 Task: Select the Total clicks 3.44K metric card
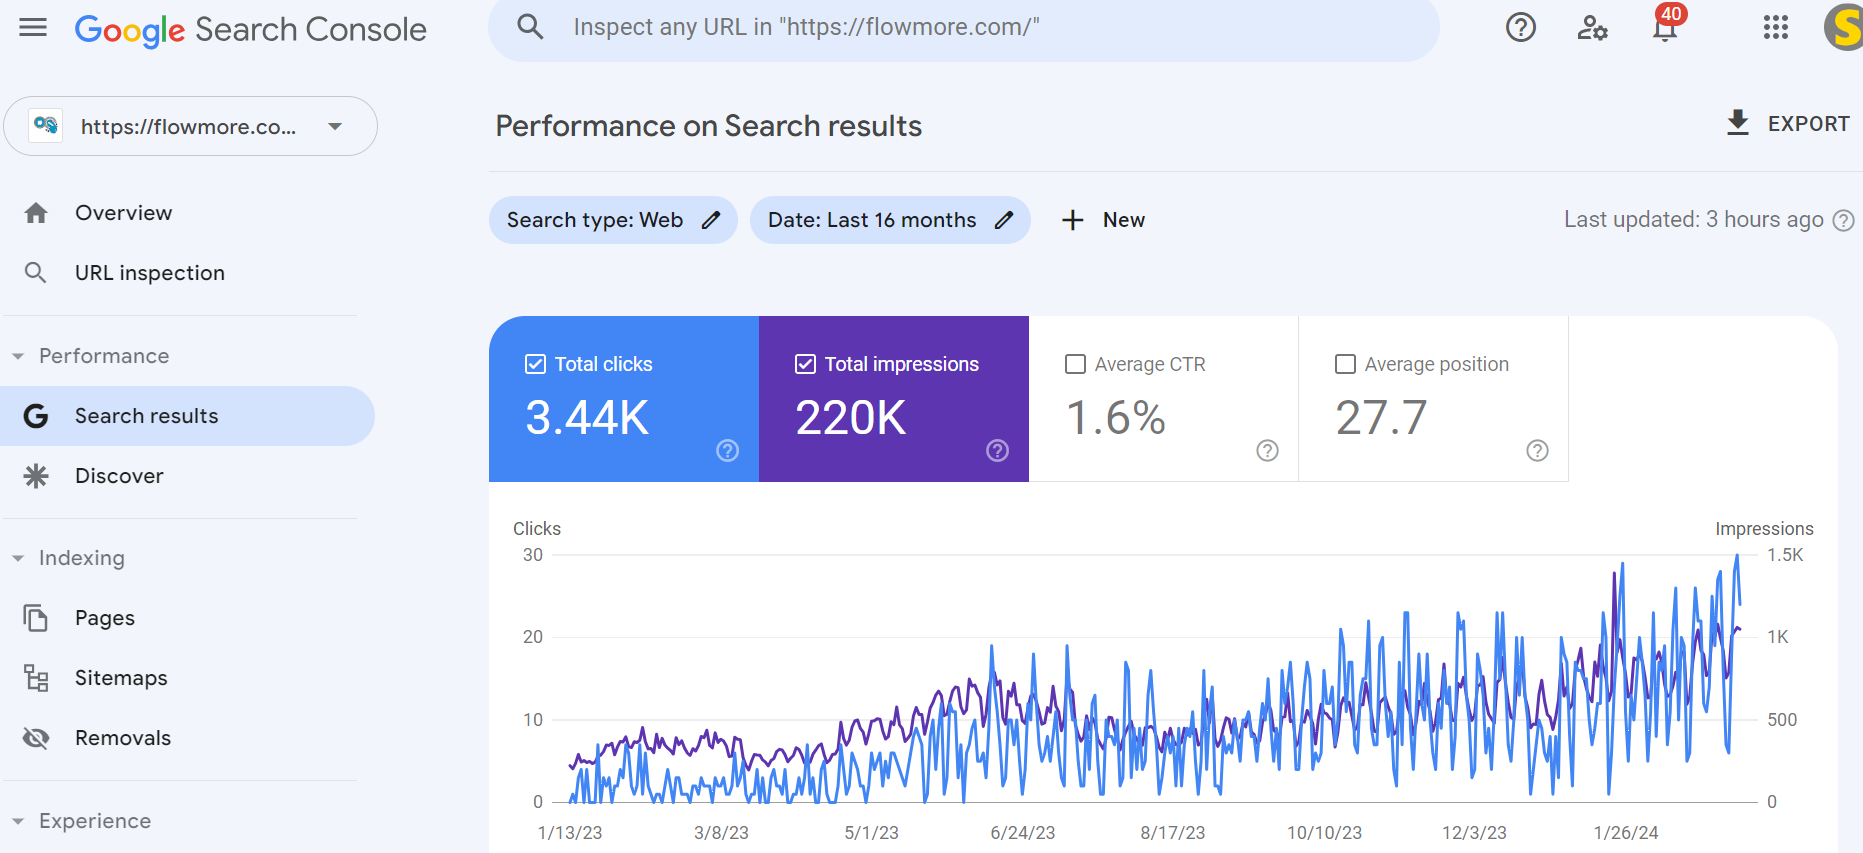click(624, 399)
